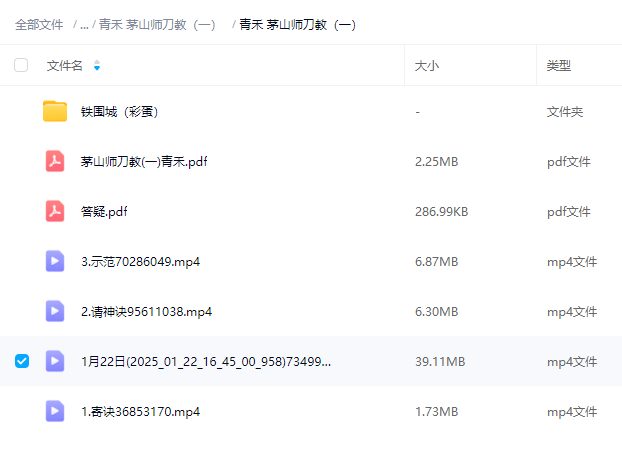The image size is (622, 475).
Task: Click the 类型 column header
Action: pos(558,66)
